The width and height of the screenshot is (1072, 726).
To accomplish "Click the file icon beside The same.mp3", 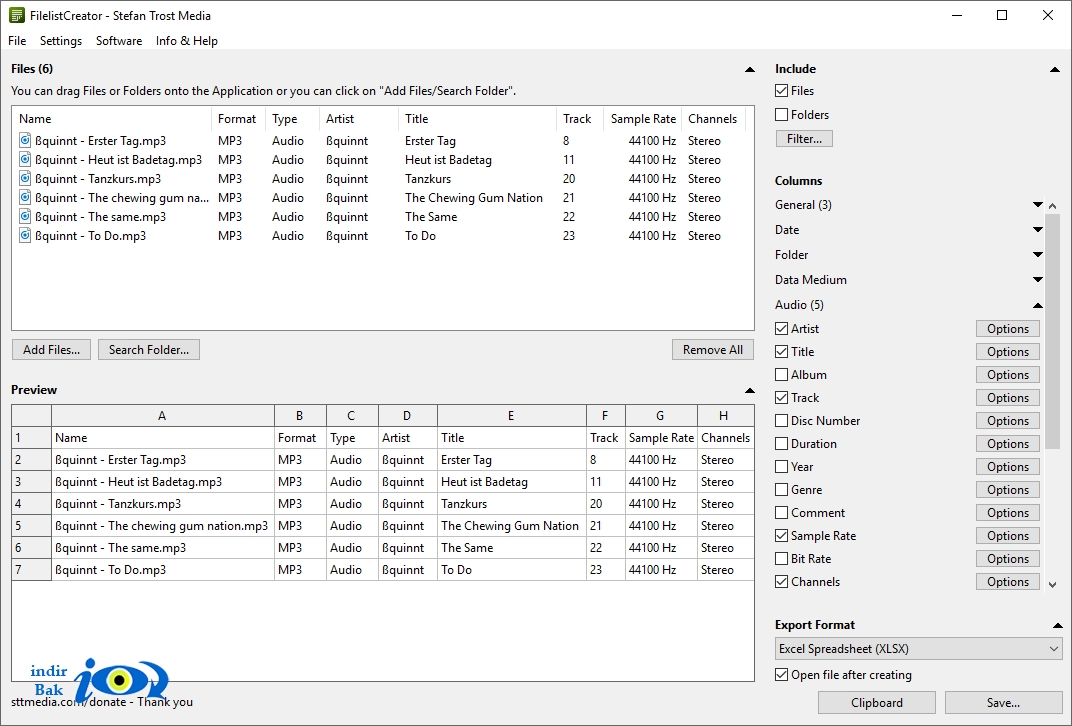I will coord(25,217).
